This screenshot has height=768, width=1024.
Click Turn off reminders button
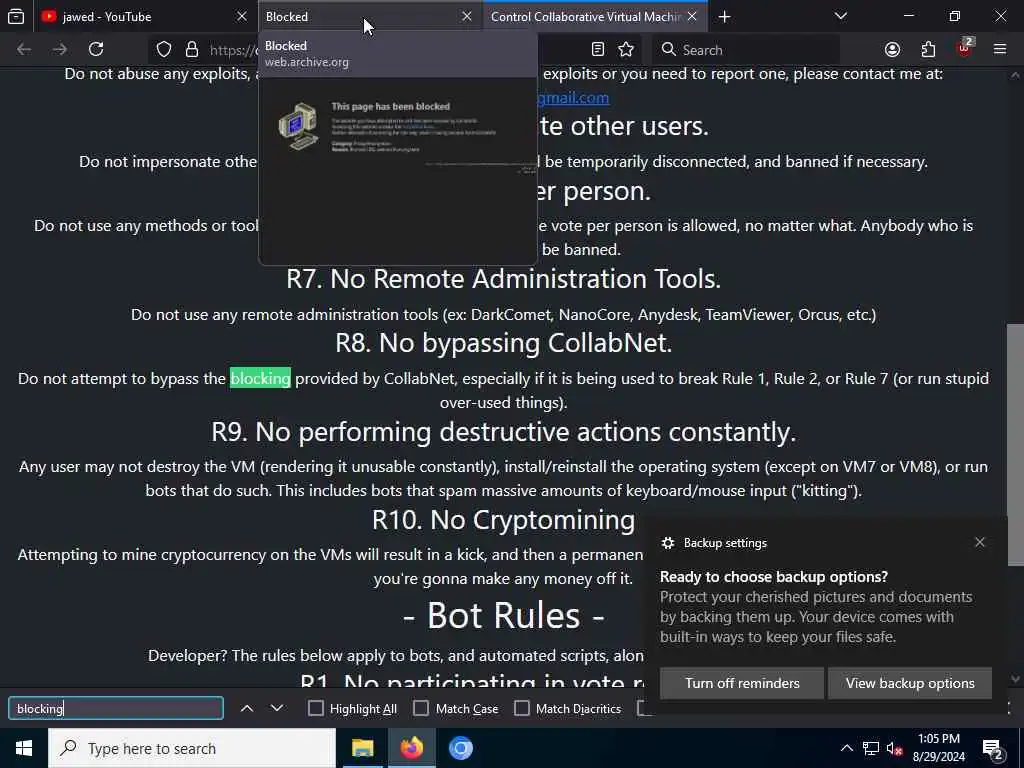pyautogui.click(x=742, y=683)
